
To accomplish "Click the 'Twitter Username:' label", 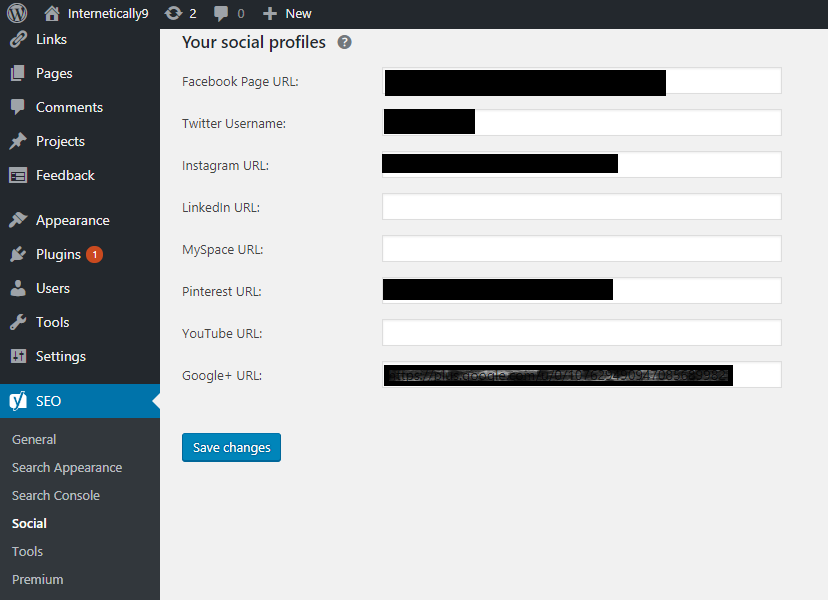I will 234,124.
